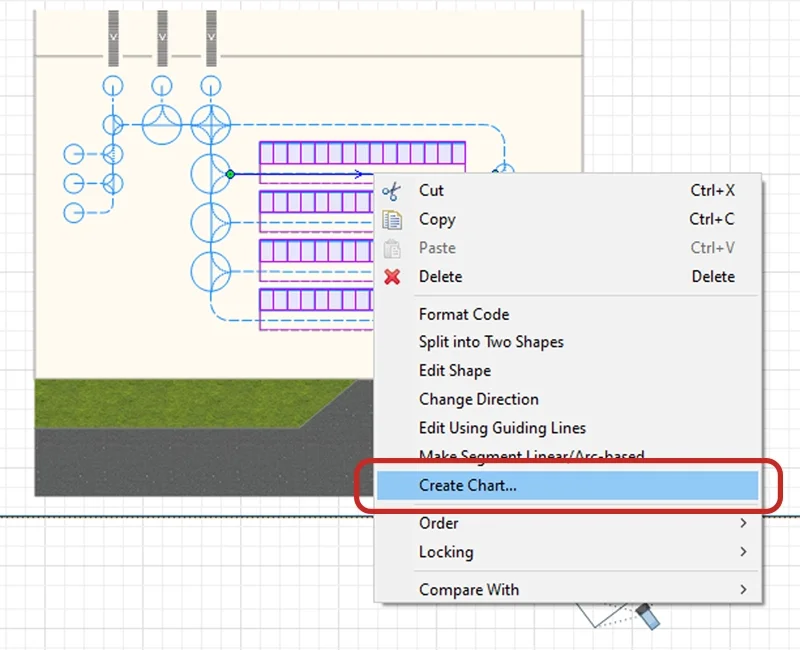Viewport: 800px width, 650px height.
Task: Click the green anchor point on the channel
Action: 230,173
